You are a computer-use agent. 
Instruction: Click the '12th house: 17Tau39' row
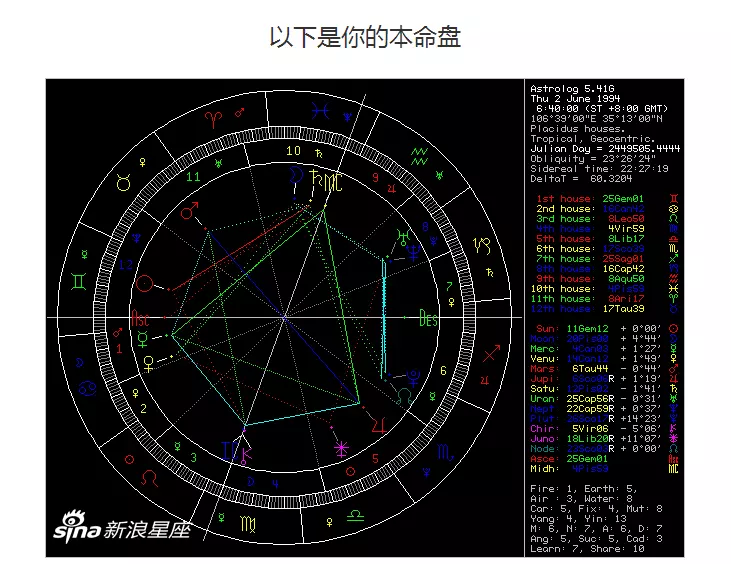click(x=605, y=309)
